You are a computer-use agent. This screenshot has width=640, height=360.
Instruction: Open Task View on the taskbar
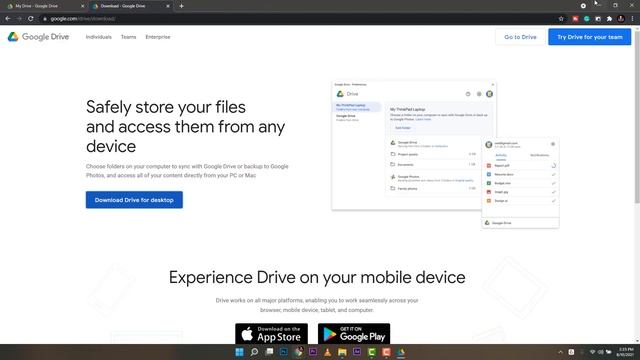(x=269, y=352)
